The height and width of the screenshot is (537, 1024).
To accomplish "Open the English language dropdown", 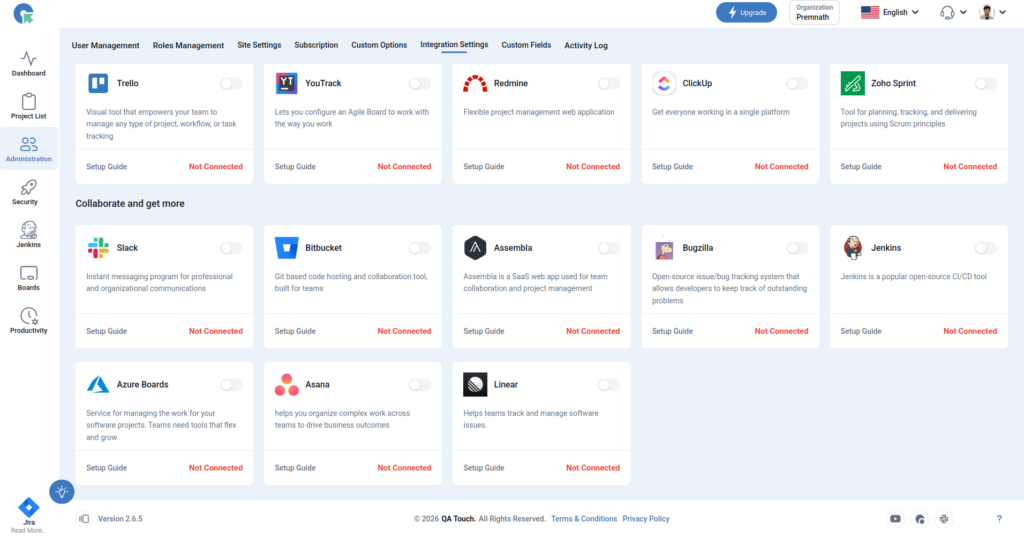I will coord(889,12).
